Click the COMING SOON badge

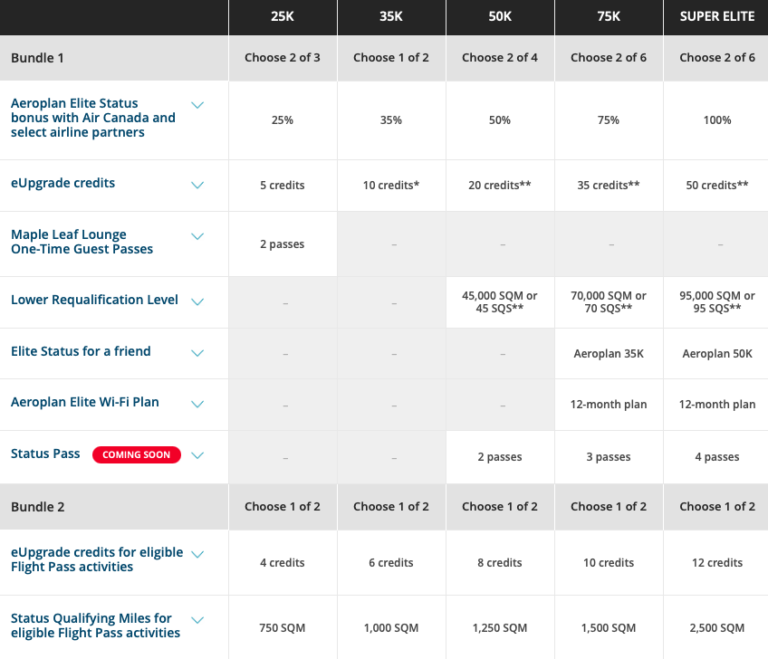(137, 455)
